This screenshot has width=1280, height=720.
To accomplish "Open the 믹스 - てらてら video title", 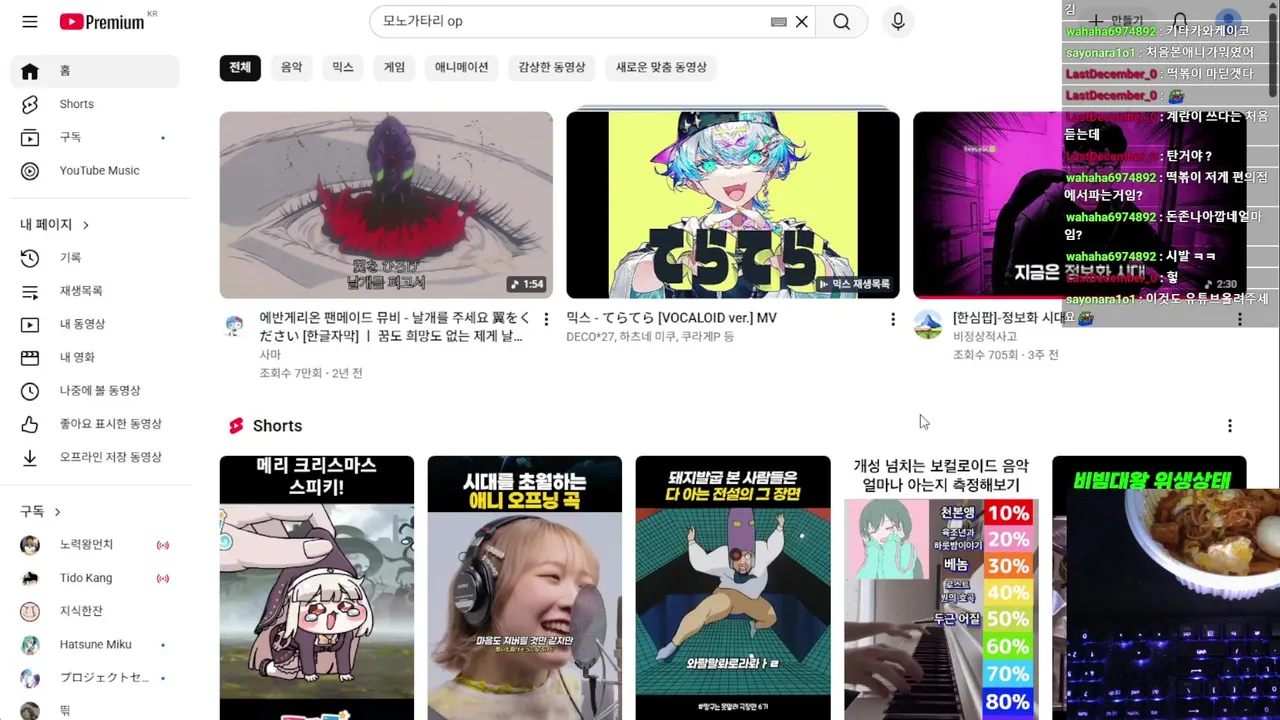I will point(671,318).
